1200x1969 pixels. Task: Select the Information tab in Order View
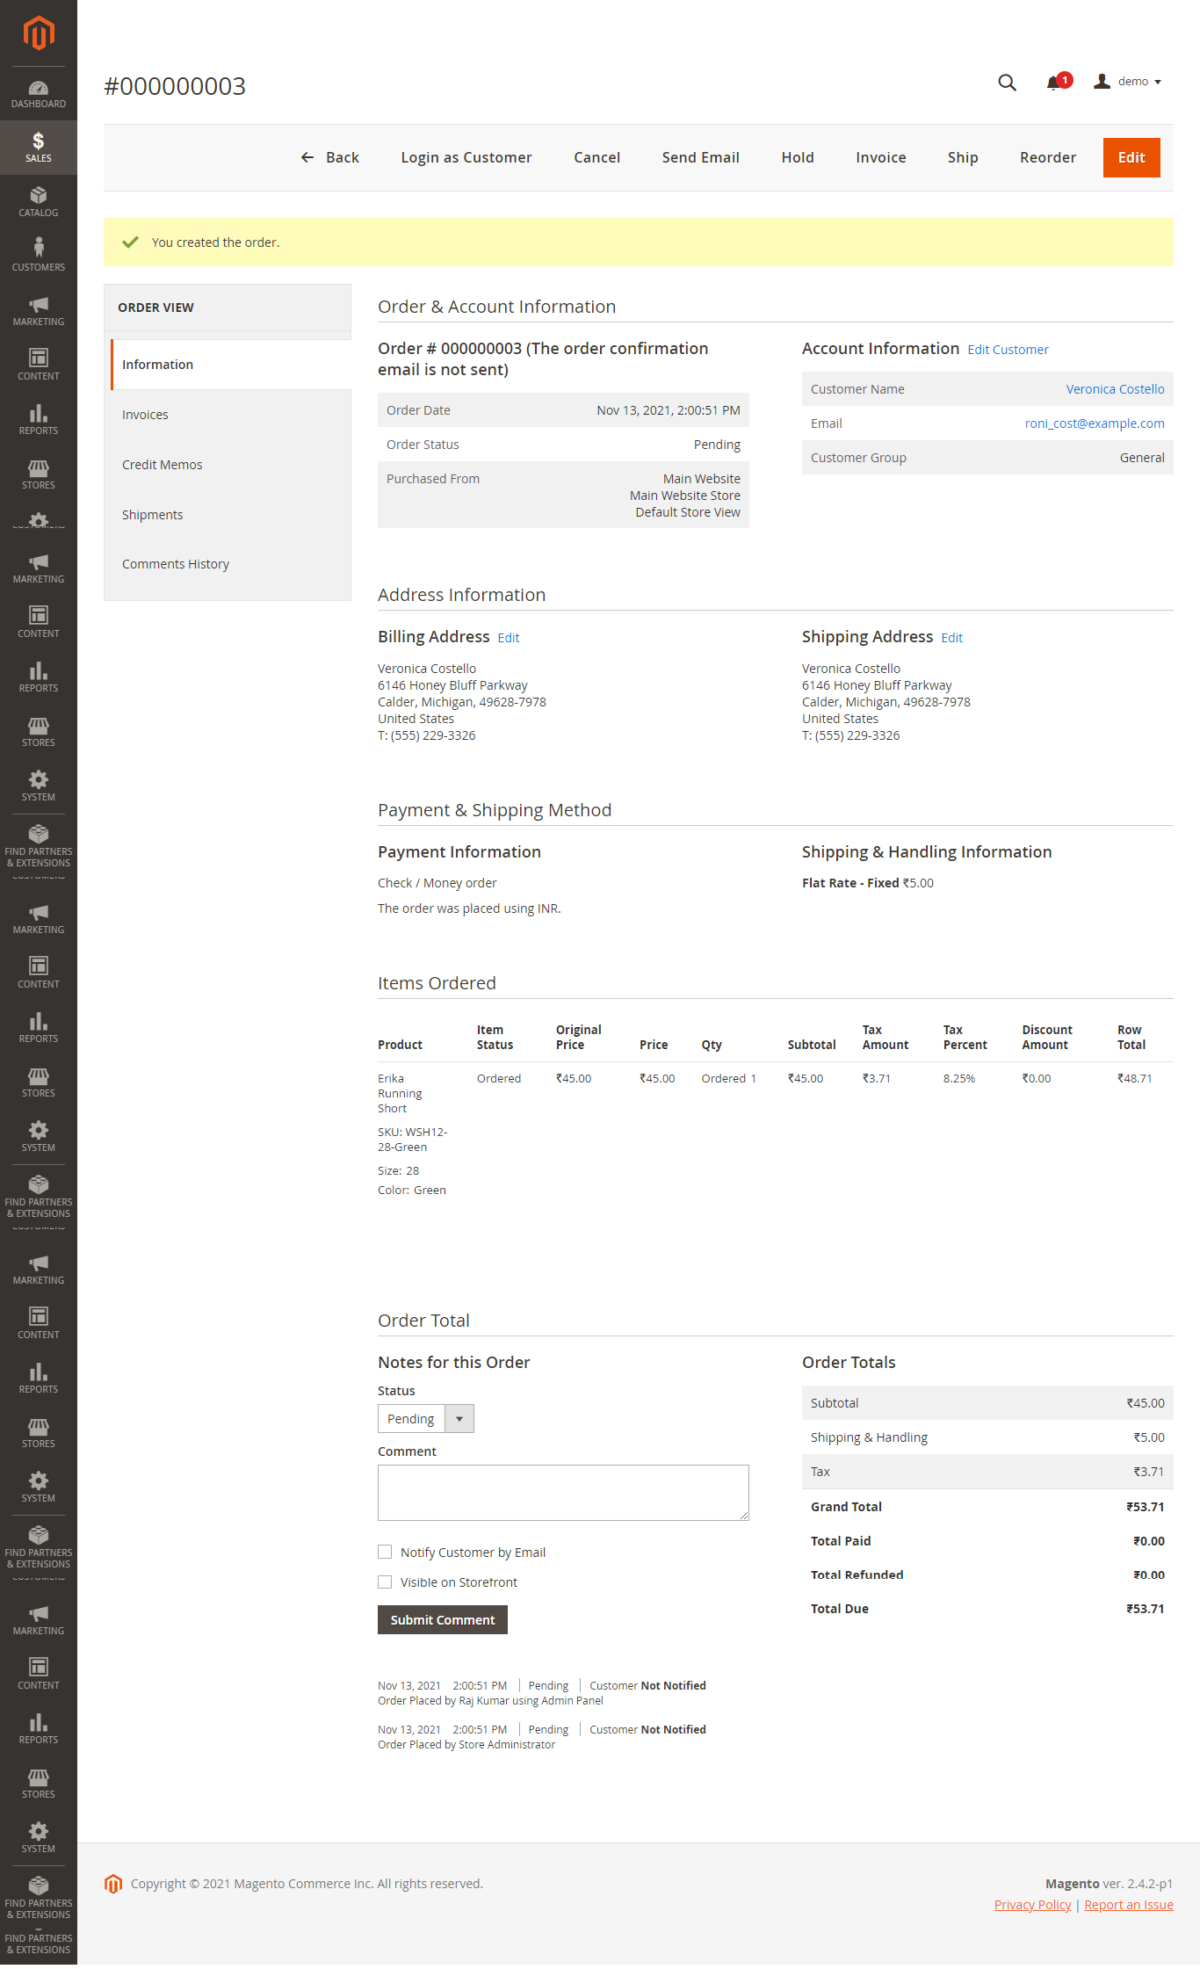pos(231,364)
